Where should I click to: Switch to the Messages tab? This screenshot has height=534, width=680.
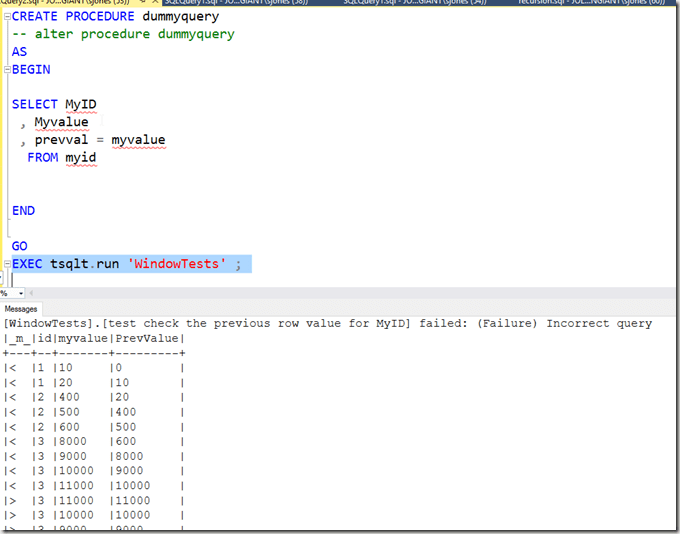tap(20, 309)
